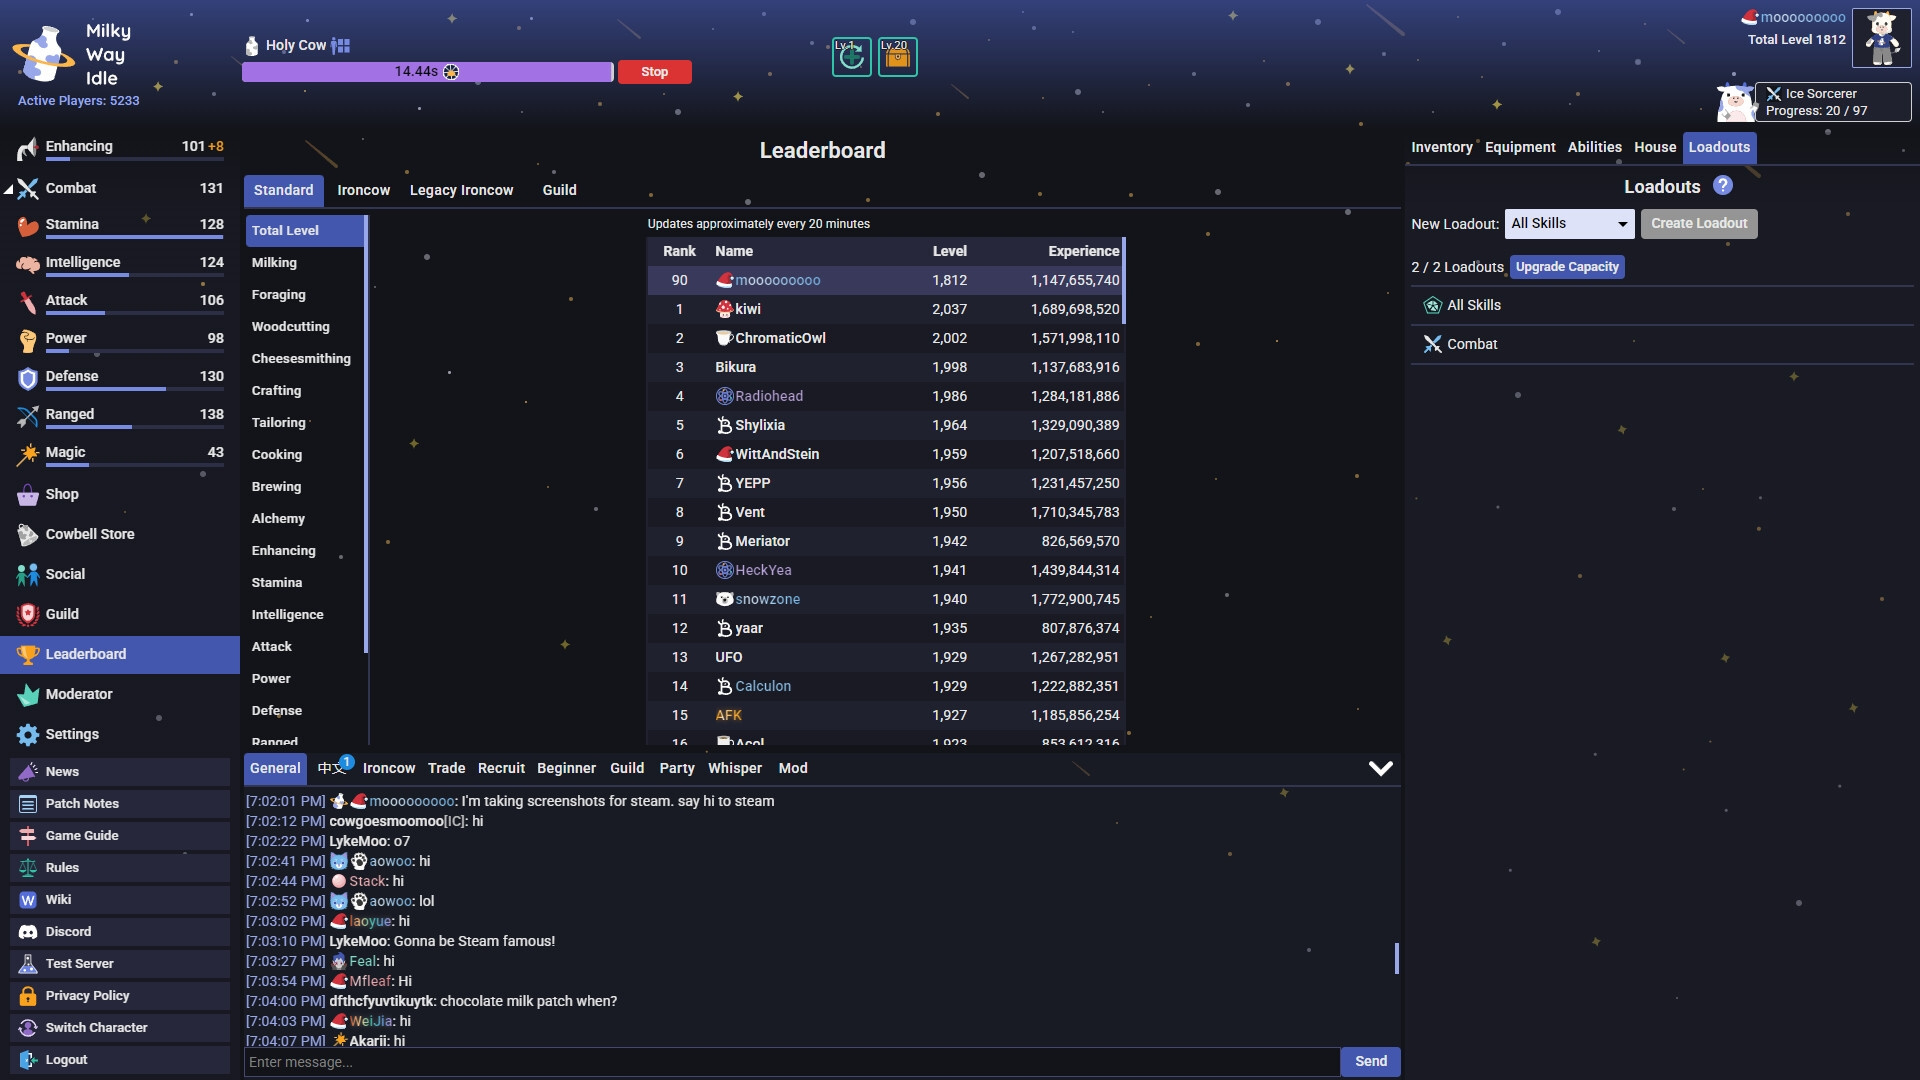Click the Holy Cow action progress bar
This screenshot has width=1920, height=1080.
coord(427,72)
